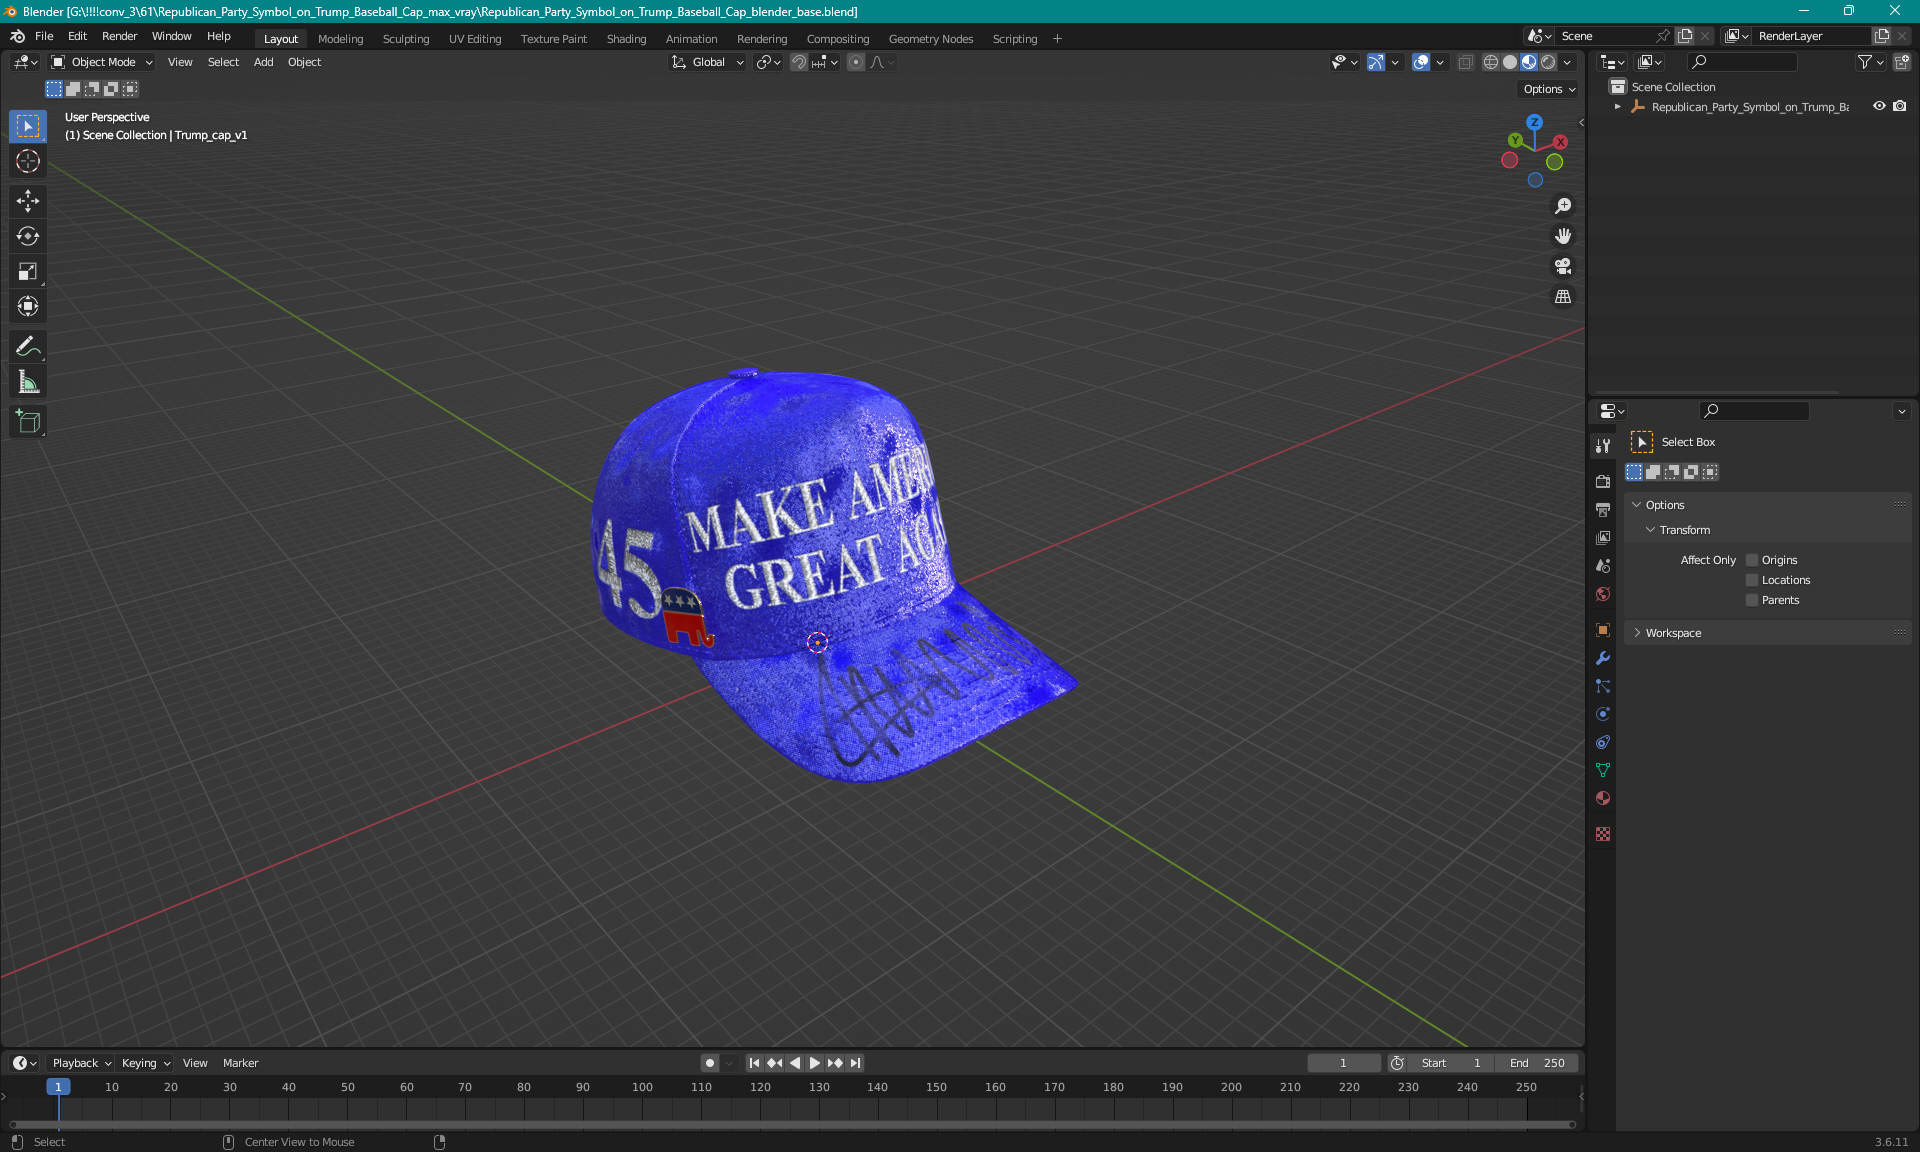The height and width of the screenshot is (1152, 1920).
Task: Open the Object Data mesh tab
Action: pyautogui.click(x=1603, y=770)
